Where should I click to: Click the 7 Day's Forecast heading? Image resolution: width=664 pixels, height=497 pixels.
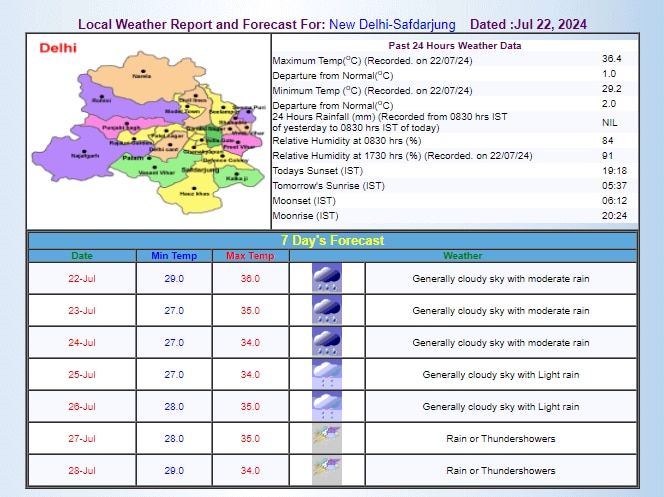pos(332,240)
